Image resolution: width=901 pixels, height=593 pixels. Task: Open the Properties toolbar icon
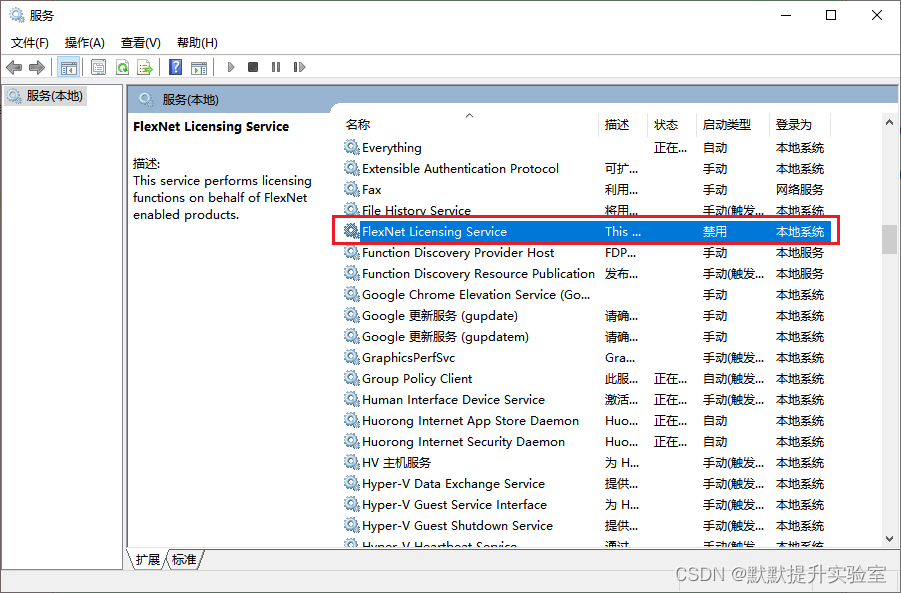98,67
